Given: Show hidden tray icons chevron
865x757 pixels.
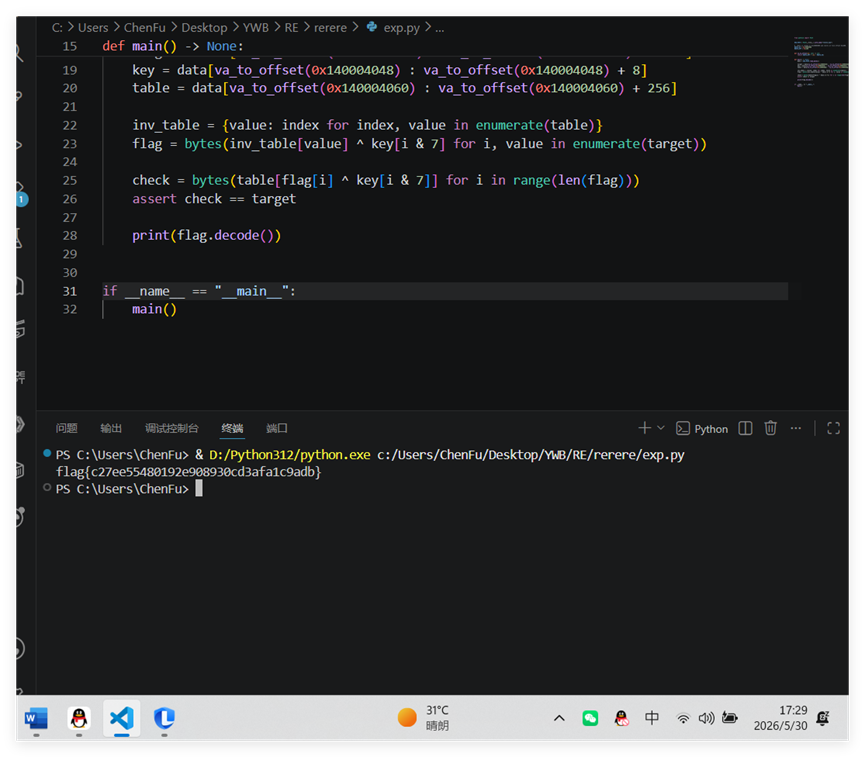Looking at the screenshot, I should point(559,718).
